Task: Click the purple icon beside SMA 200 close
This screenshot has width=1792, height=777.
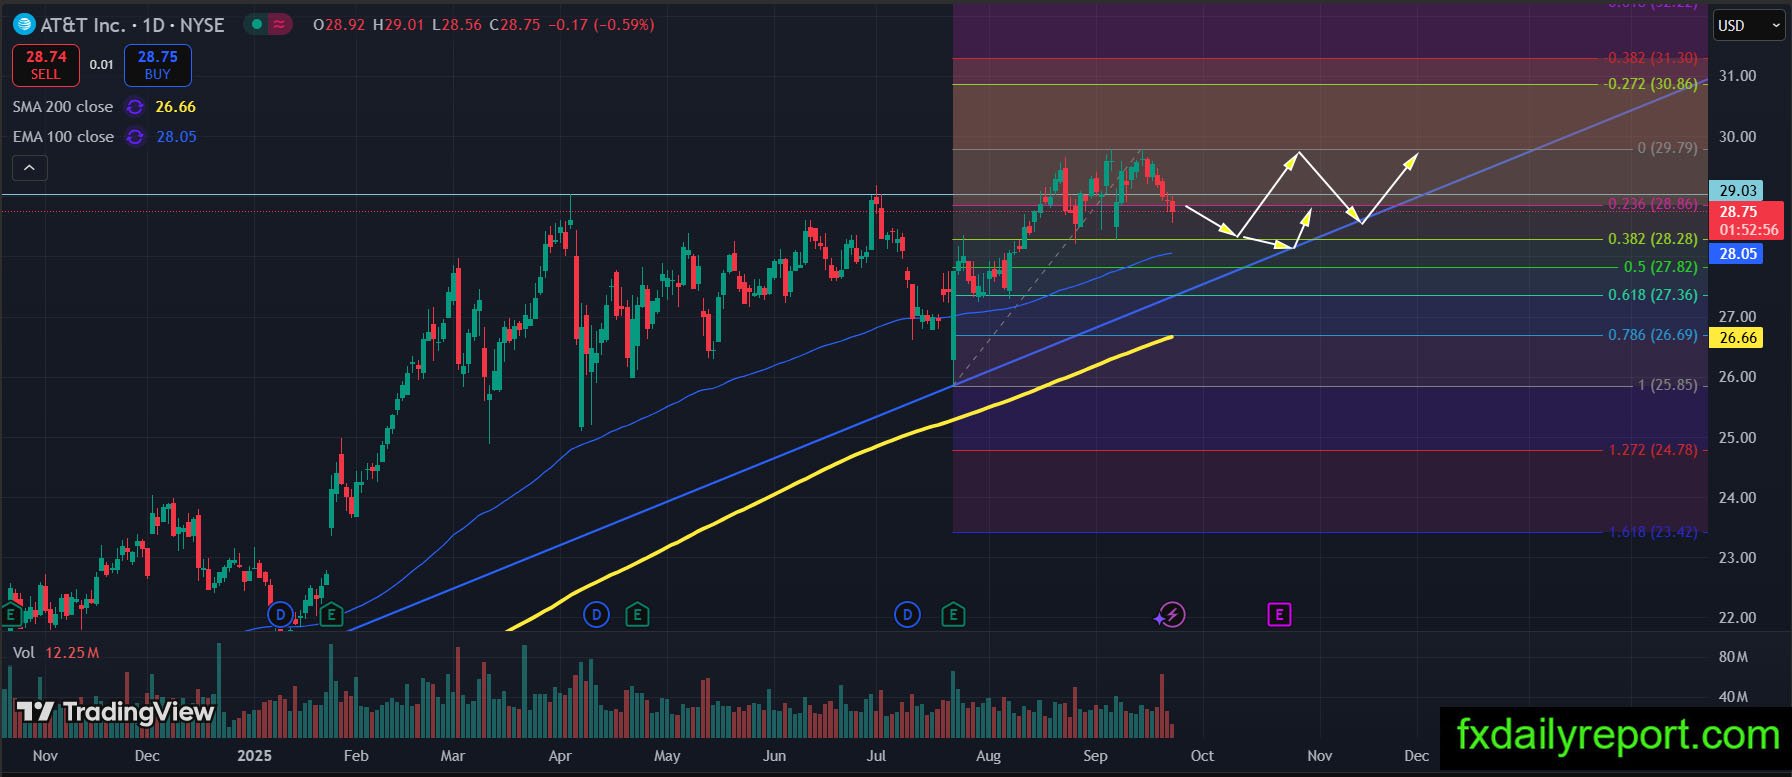Action: pos(134,107)
